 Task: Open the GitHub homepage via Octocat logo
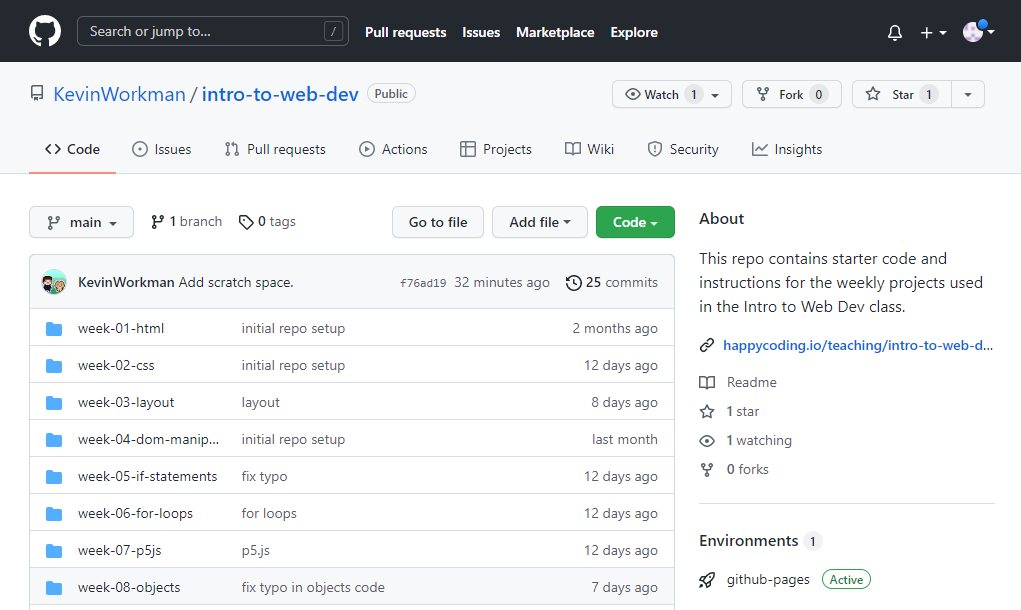coord(45,31)
